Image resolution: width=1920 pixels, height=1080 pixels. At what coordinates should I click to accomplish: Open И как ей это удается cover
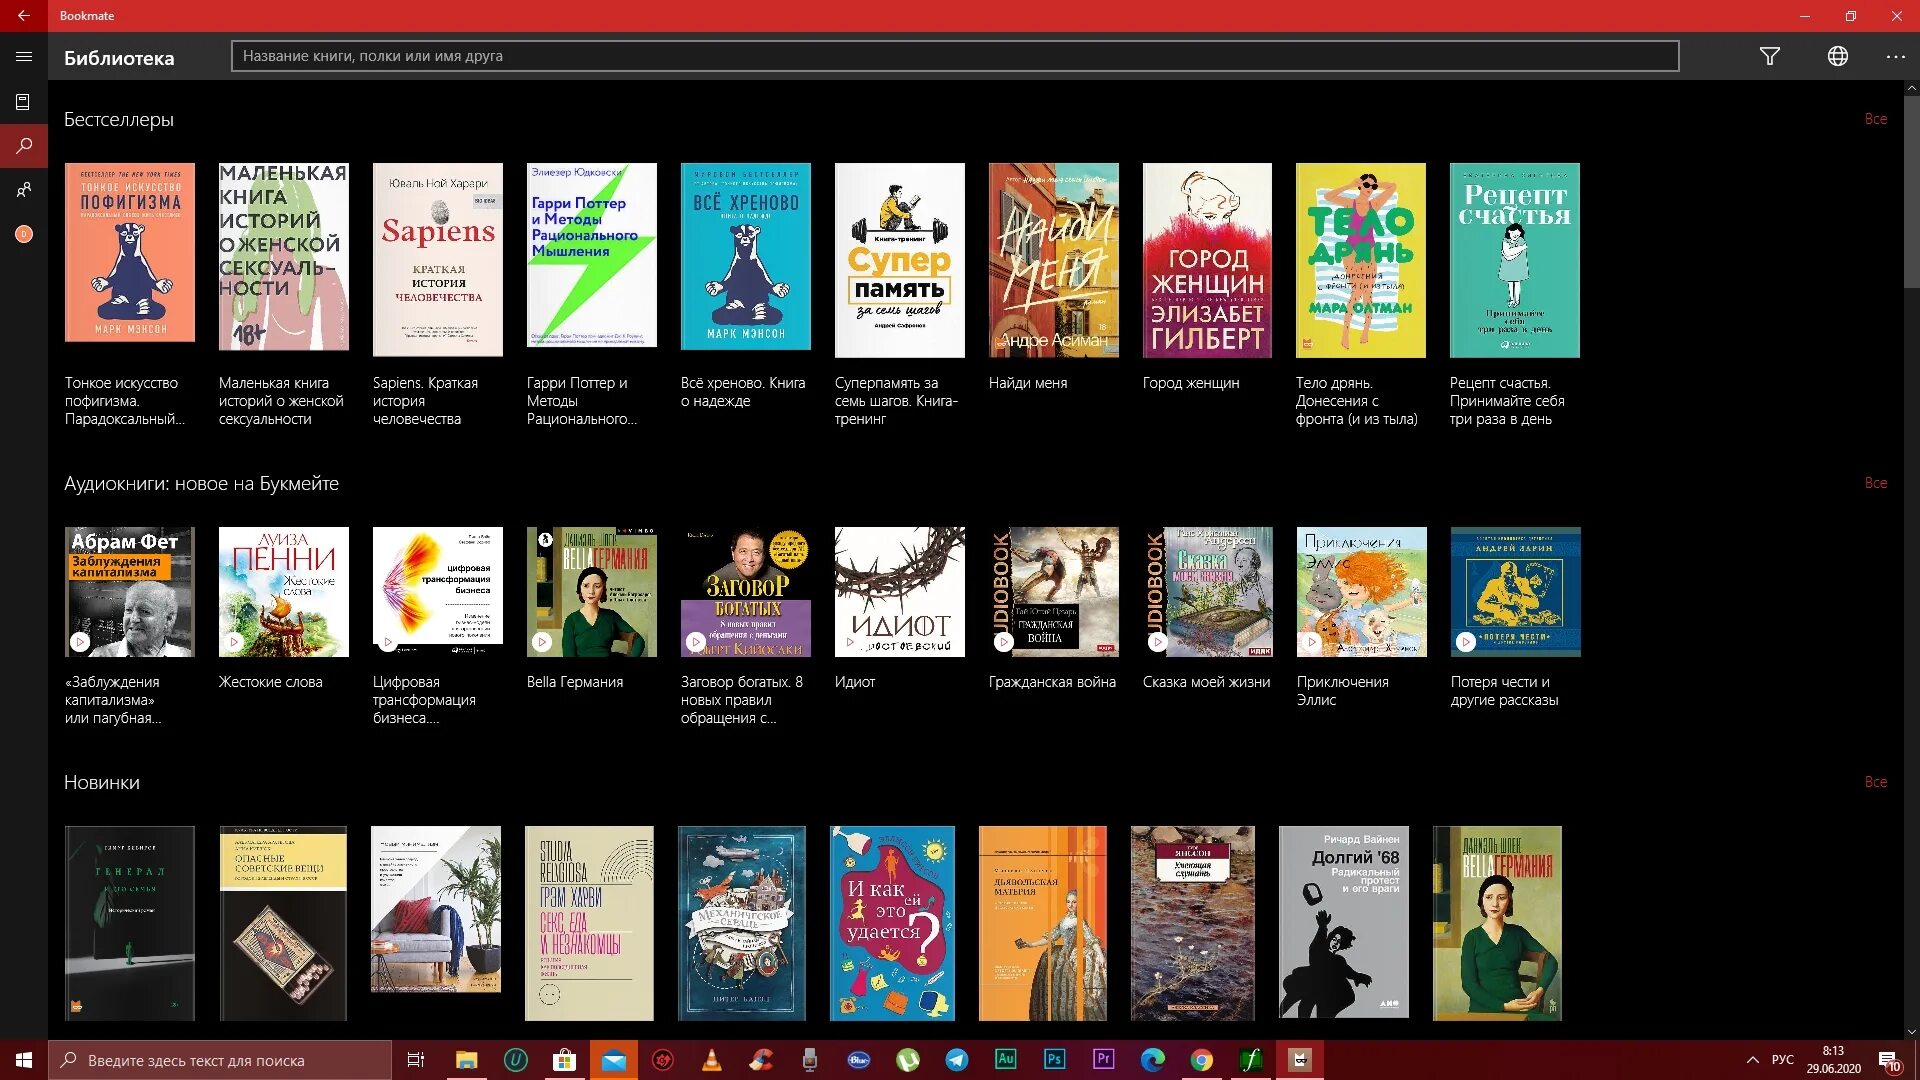pos(892,923)
